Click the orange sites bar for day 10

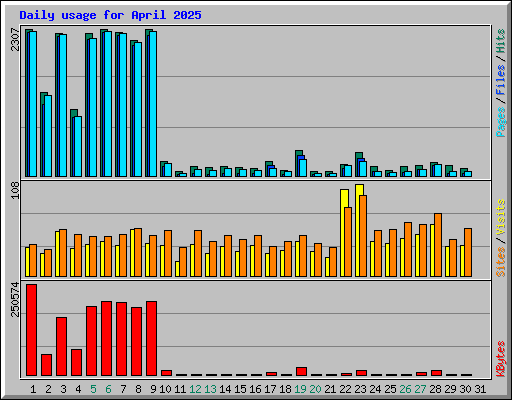click(168, 253)
